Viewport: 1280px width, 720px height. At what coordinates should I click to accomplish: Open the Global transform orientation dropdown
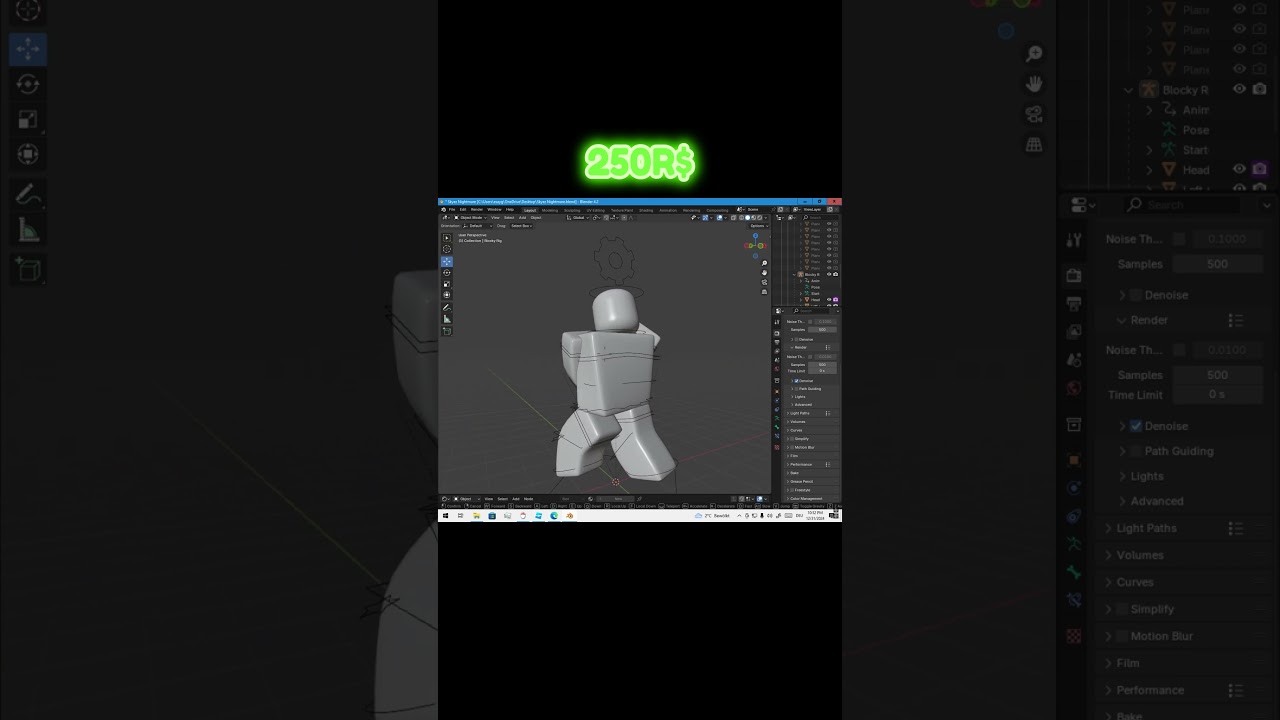[x=578, y=218]
